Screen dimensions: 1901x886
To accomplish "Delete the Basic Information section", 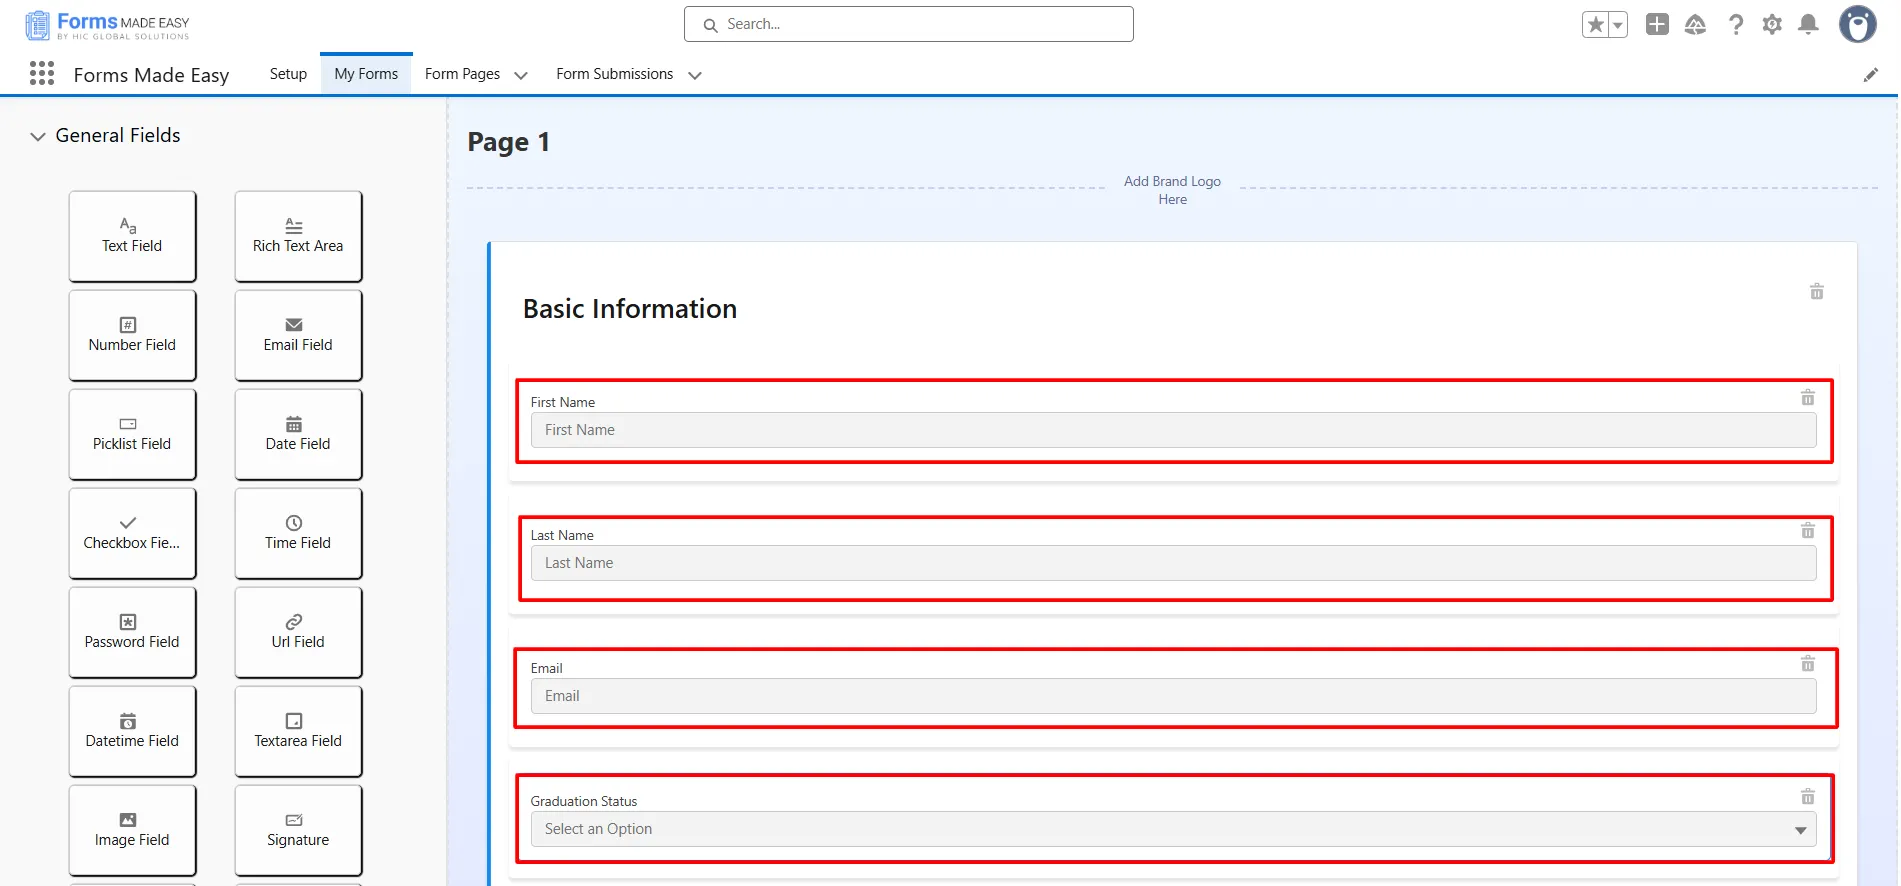I will [x=1816, y=292].
